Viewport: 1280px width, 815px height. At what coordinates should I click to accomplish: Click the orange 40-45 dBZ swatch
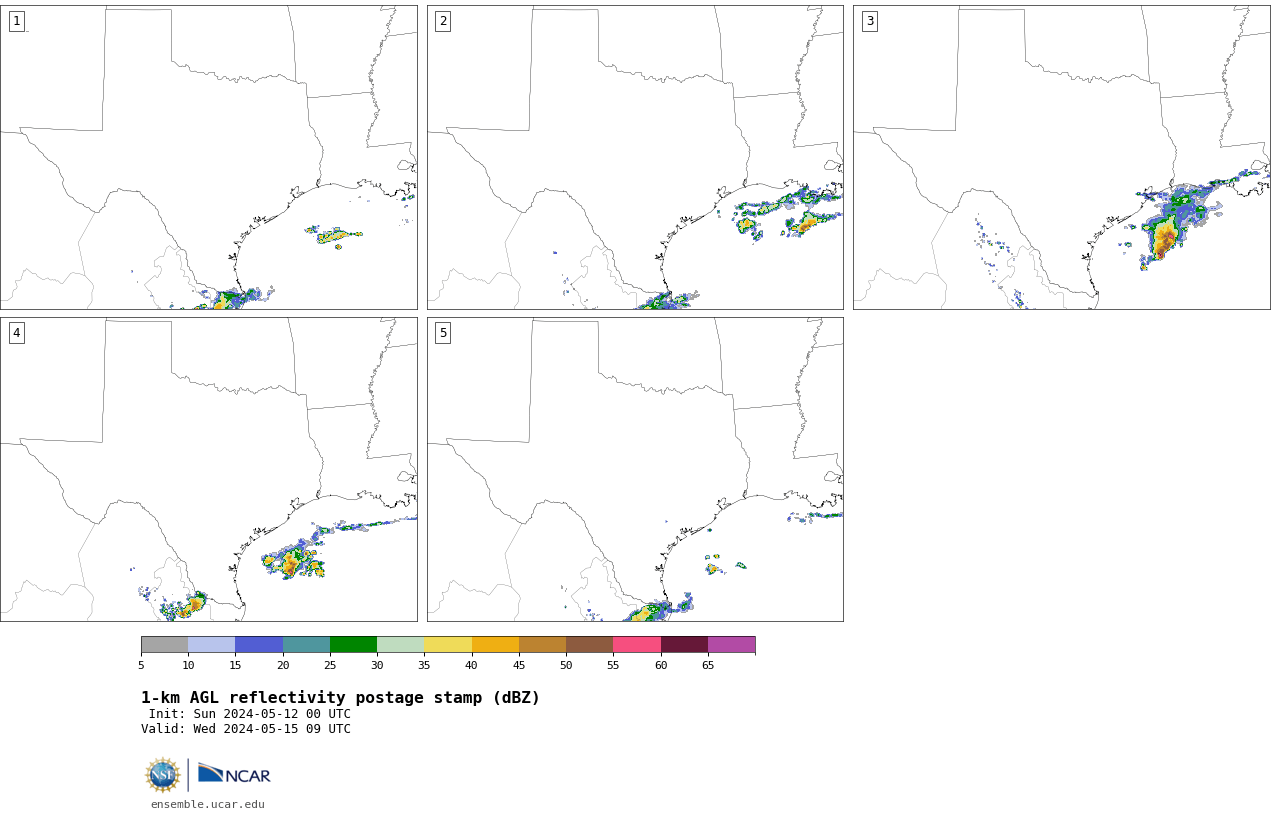495,644
